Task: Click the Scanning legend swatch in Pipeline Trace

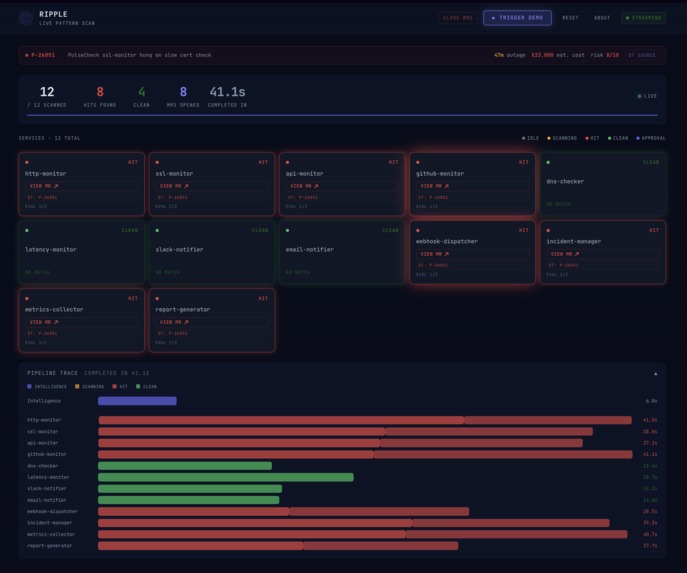Action: tap(77, 386)
